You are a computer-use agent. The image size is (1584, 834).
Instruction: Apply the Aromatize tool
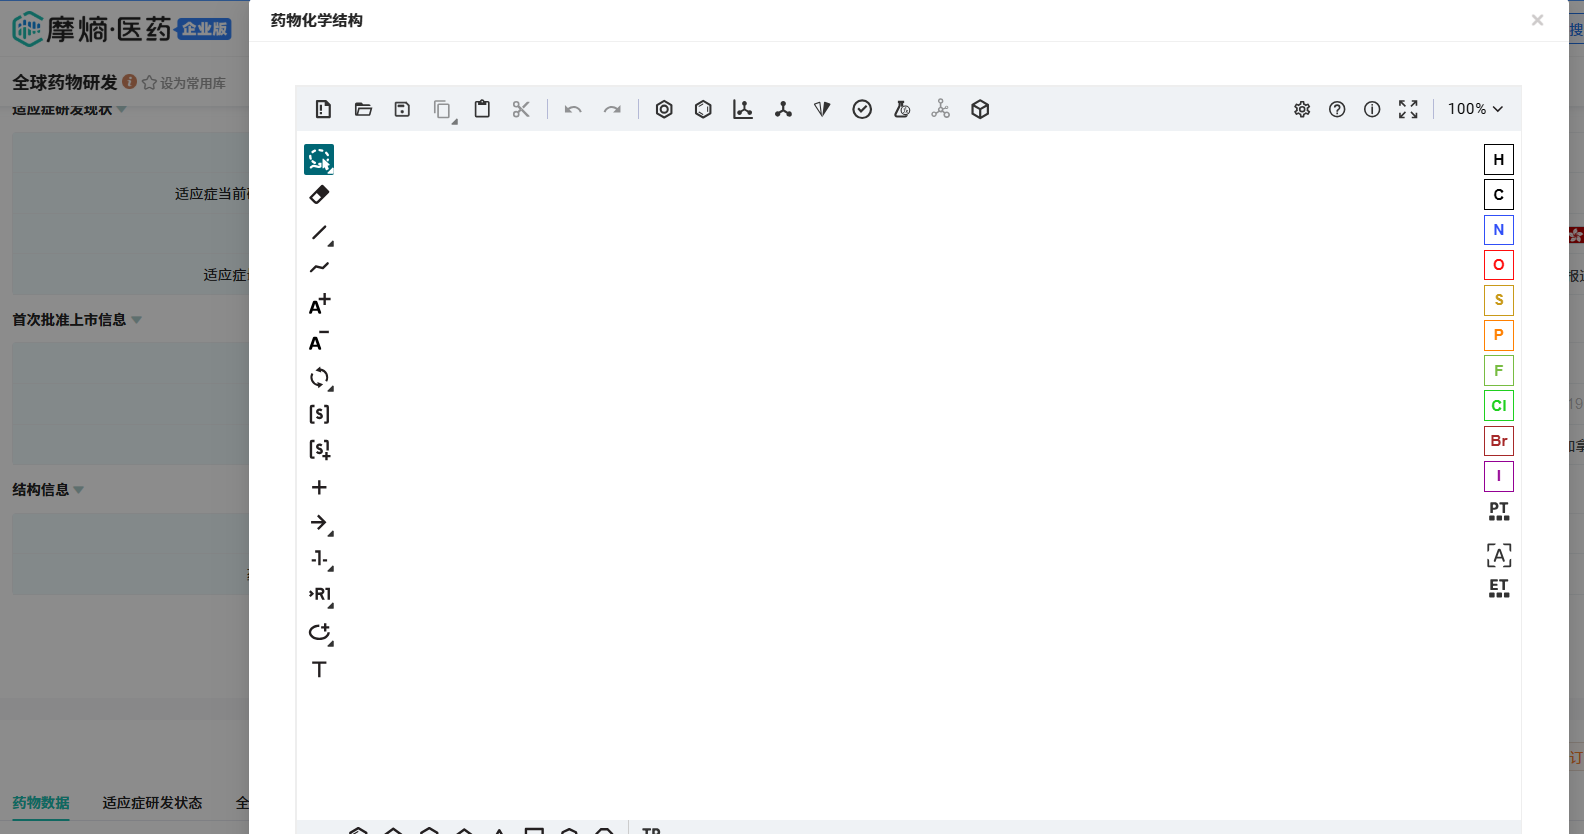tap(664, 109)
